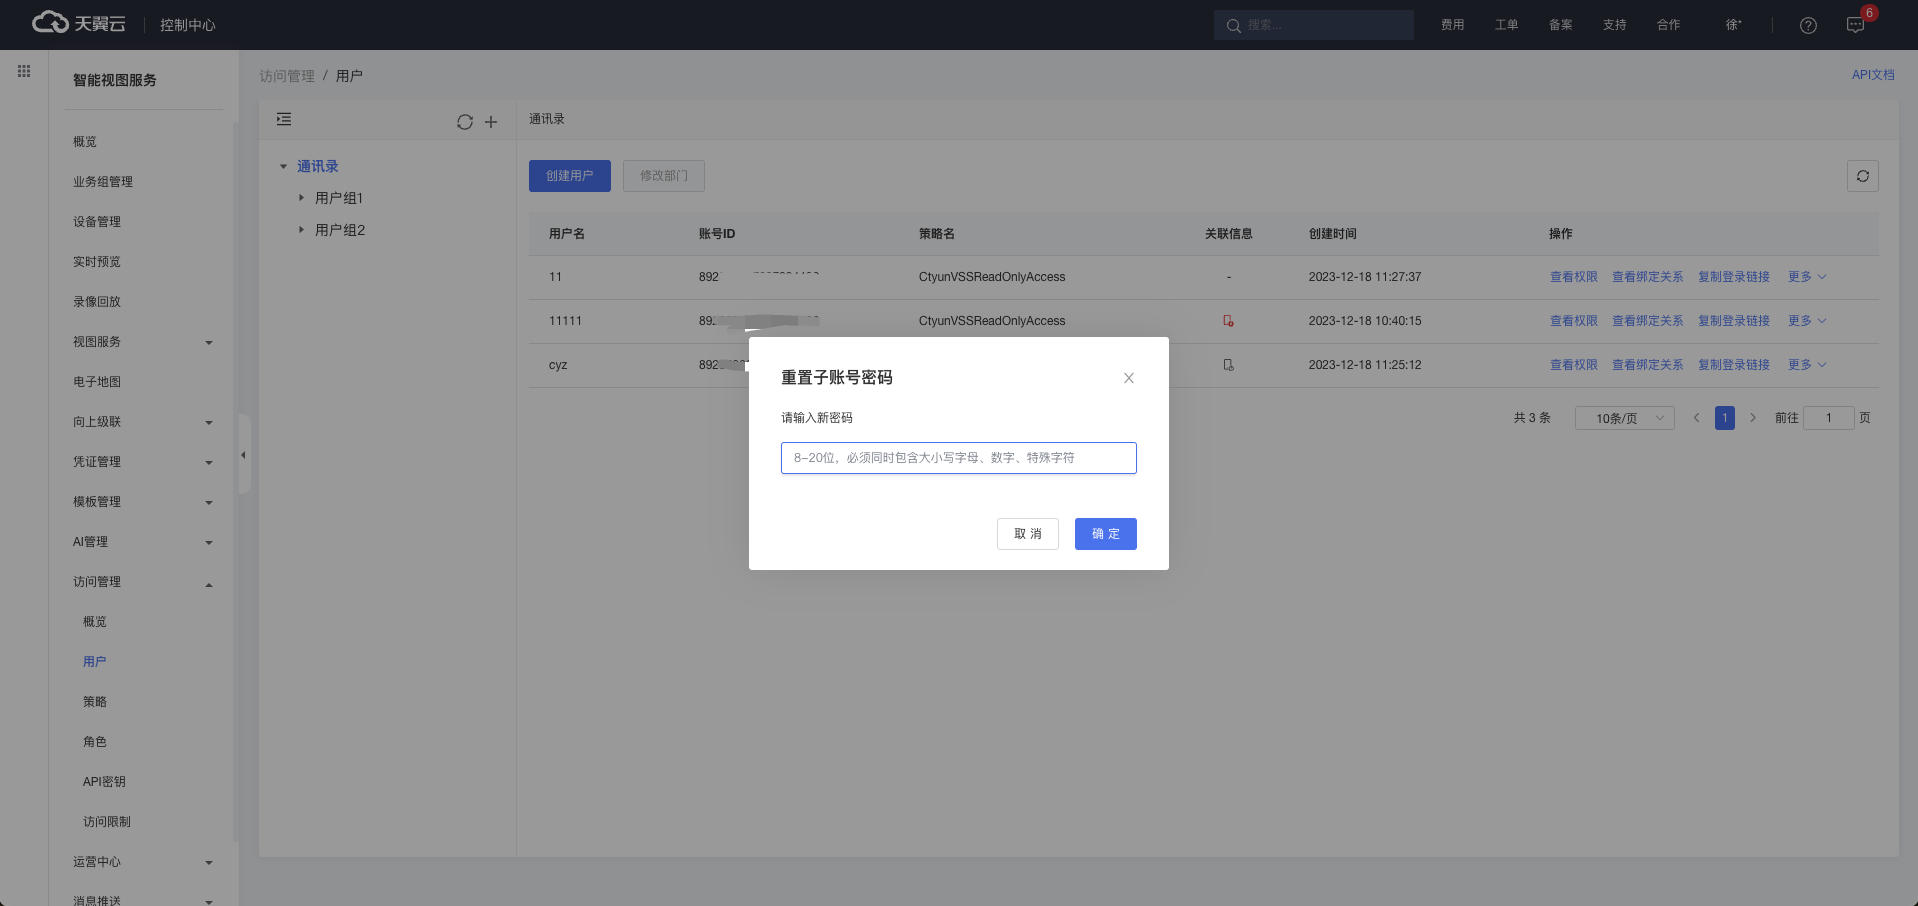Screen dimensions: 1918x906
Task: Close the reset password dialog
Action: pos(1128,378)
